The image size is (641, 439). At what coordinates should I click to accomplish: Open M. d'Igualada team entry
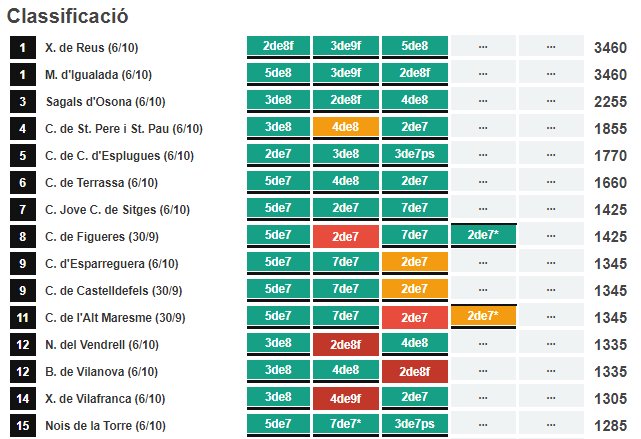coord(99,74)
